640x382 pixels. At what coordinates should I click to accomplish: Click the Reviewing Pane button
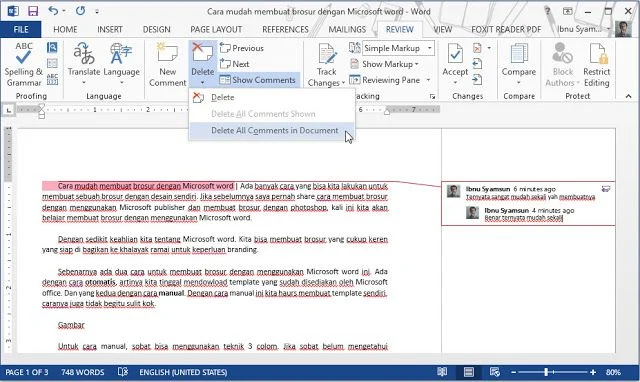coord(384,80)
